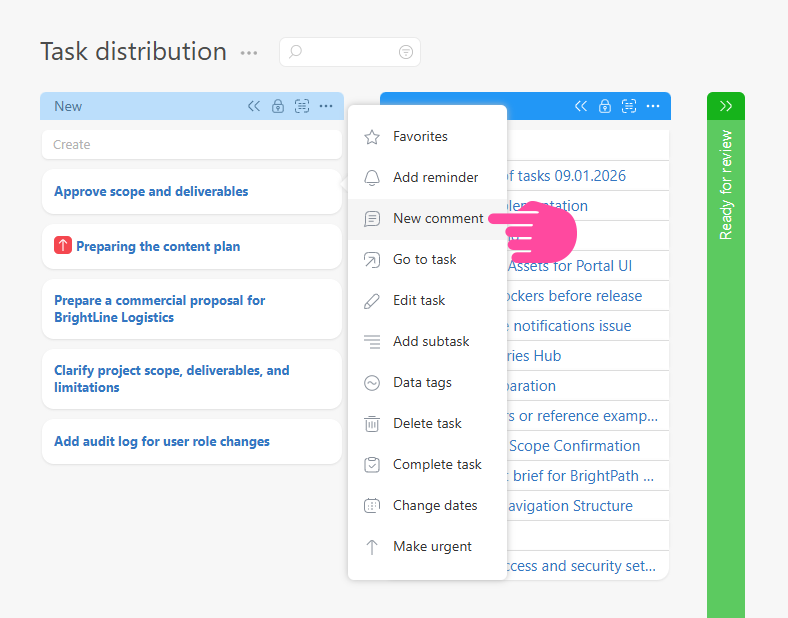Click the scan icon in New column header
This screenshot has width=788, height=618.
[302, 106]
